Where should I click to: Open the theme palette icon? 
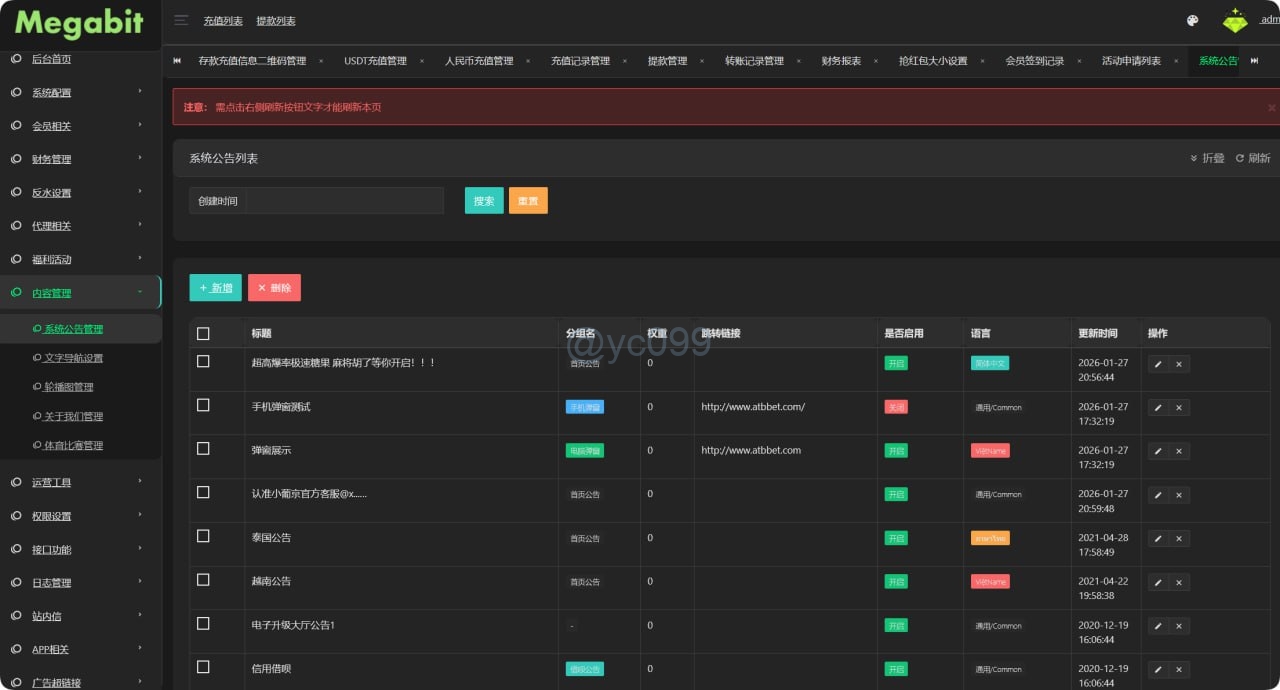[x=1192, y=20]
